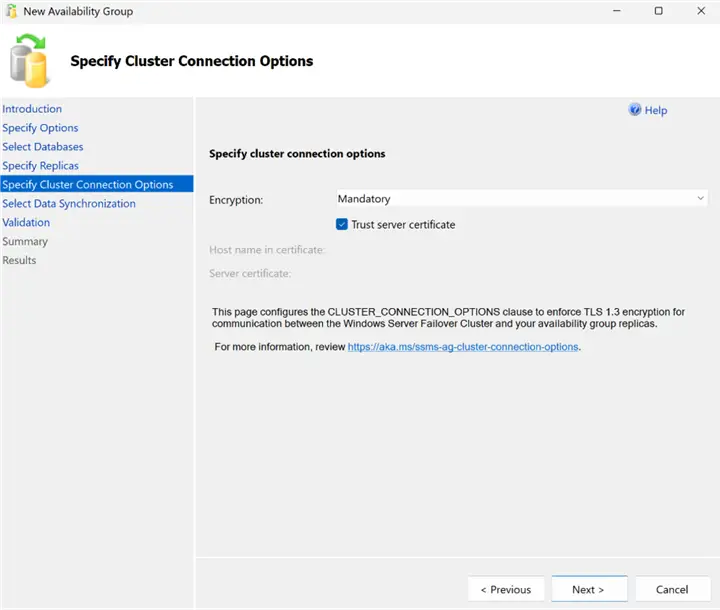Click the Cancel button

(x=672, y=589)
